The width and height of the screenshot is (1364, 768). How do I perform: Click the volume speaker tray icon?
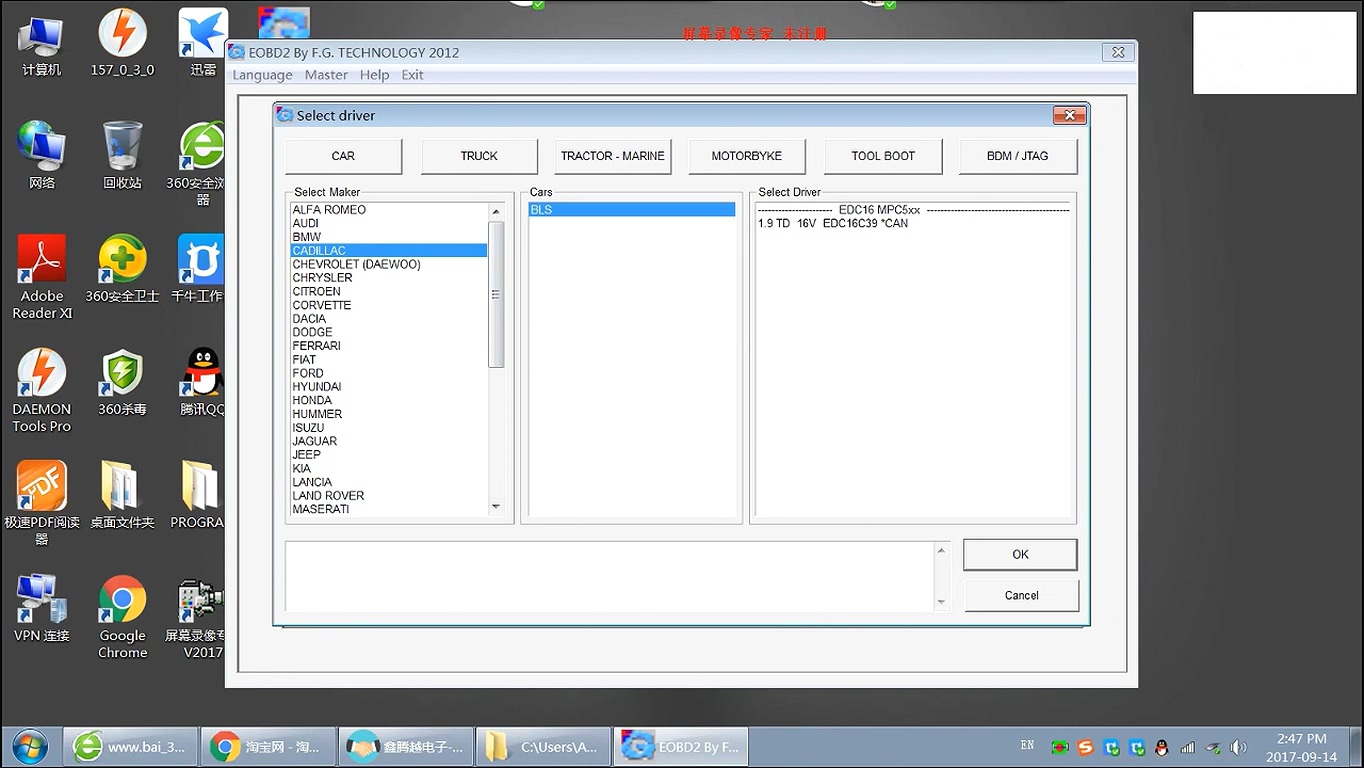click(x=1238, y=747)
